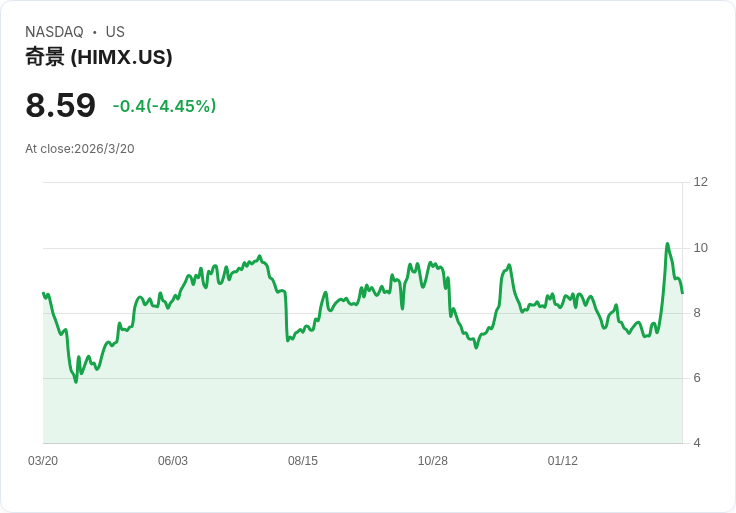Click the NASDAQ exchange label

pos(54,32)
